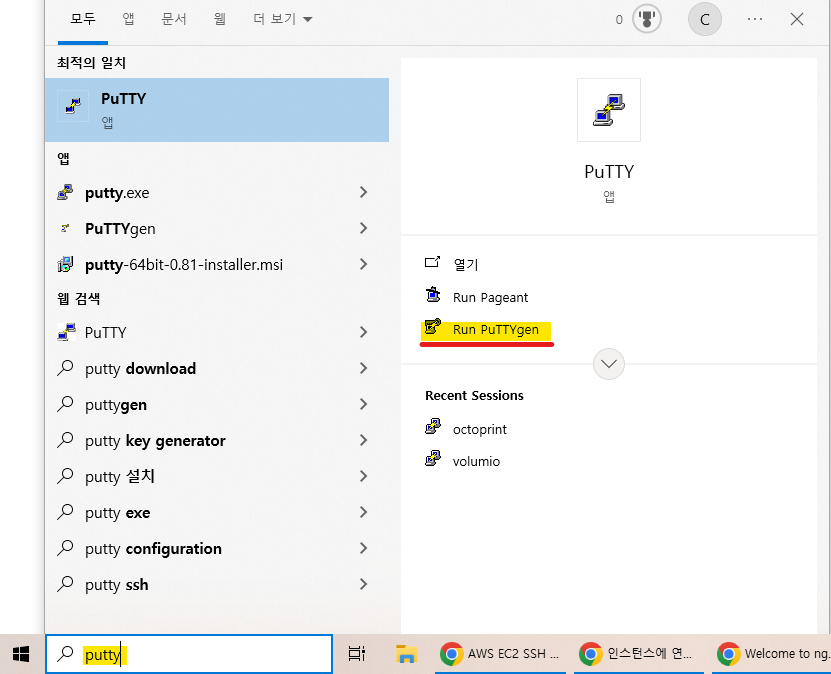The height and width of the screenshot is (674, 831).
Task: Open Task View on the taskbar
Action: [357, 654]
